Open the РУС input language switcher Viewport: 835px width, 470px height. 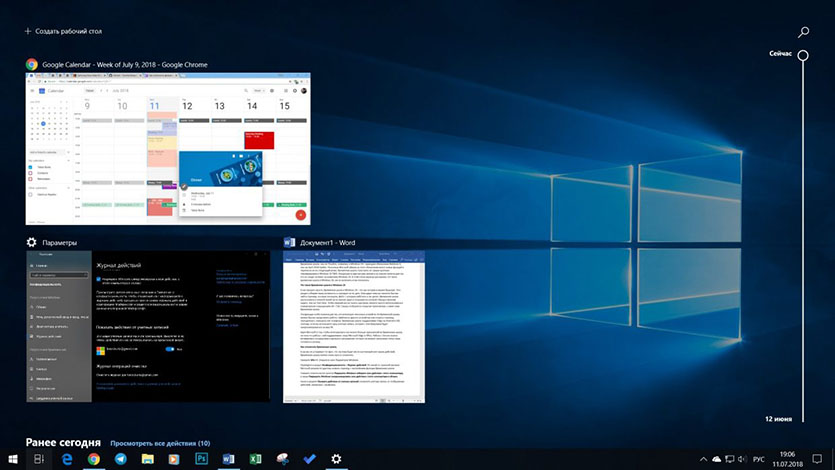pos(758,459)
